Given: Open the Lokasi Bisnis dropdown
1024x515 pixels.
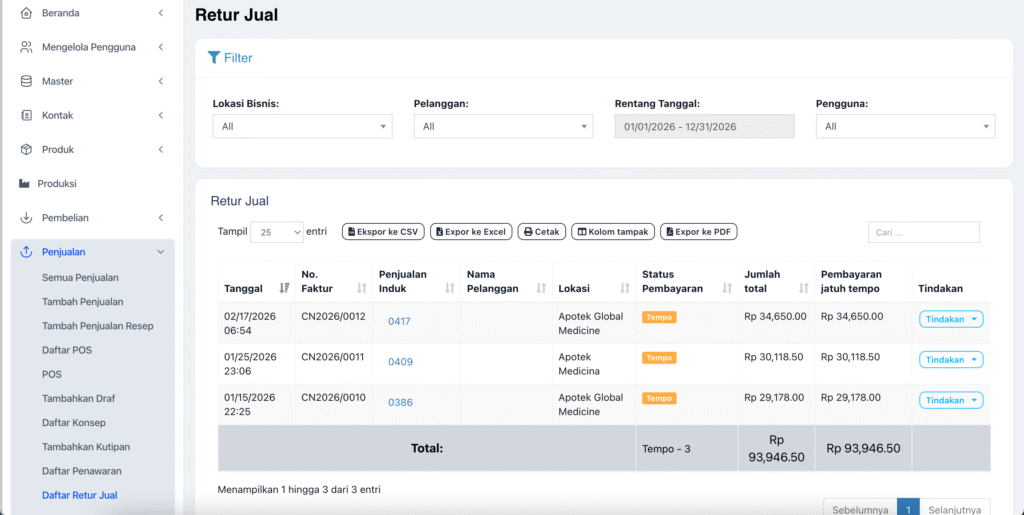Looking at the screenshot, I should [x=302, y=126].
